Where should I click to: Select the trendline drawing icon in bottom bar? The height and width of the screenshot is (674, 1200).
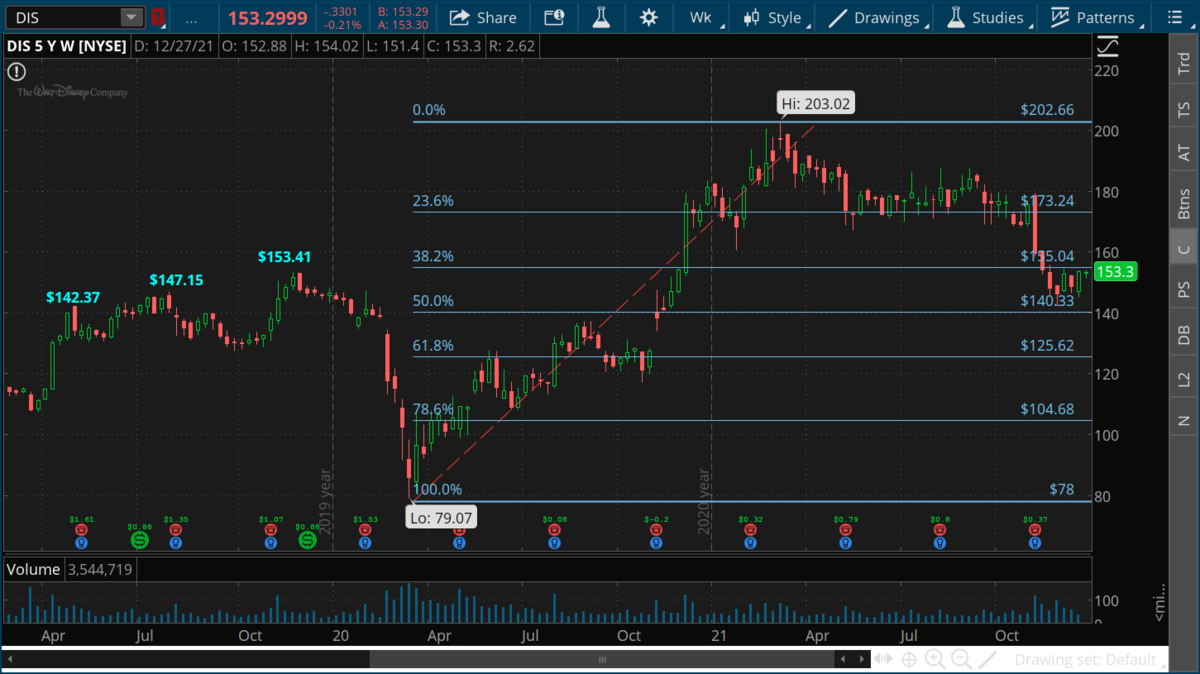tap(987, 660)
